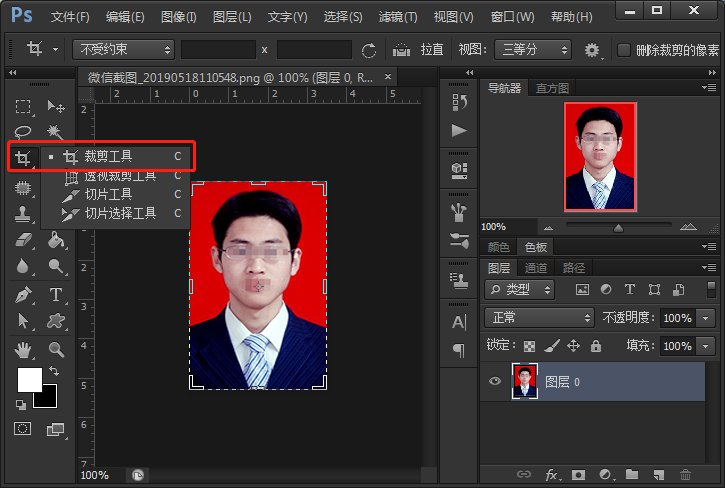Open the 文件(F) menu
Image resolution: width=725 pixels, height=488 pixels.
coord(70,17)
